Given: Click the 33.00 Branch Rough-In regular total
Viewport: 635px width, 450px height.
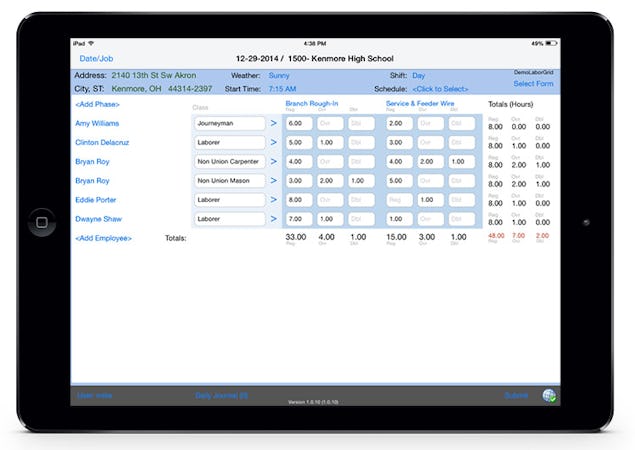Looking at the screenshot, I should tap(296, 237).
